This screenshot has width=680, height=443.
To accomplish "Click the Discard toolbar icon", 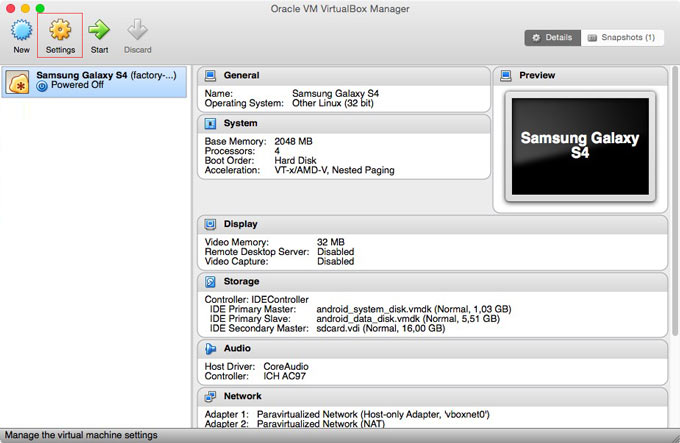I will pos(138,30).
